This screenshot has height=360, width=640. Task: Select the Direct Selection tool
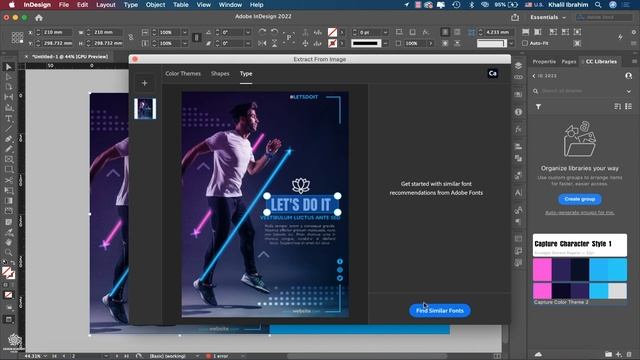click(9, 77)
